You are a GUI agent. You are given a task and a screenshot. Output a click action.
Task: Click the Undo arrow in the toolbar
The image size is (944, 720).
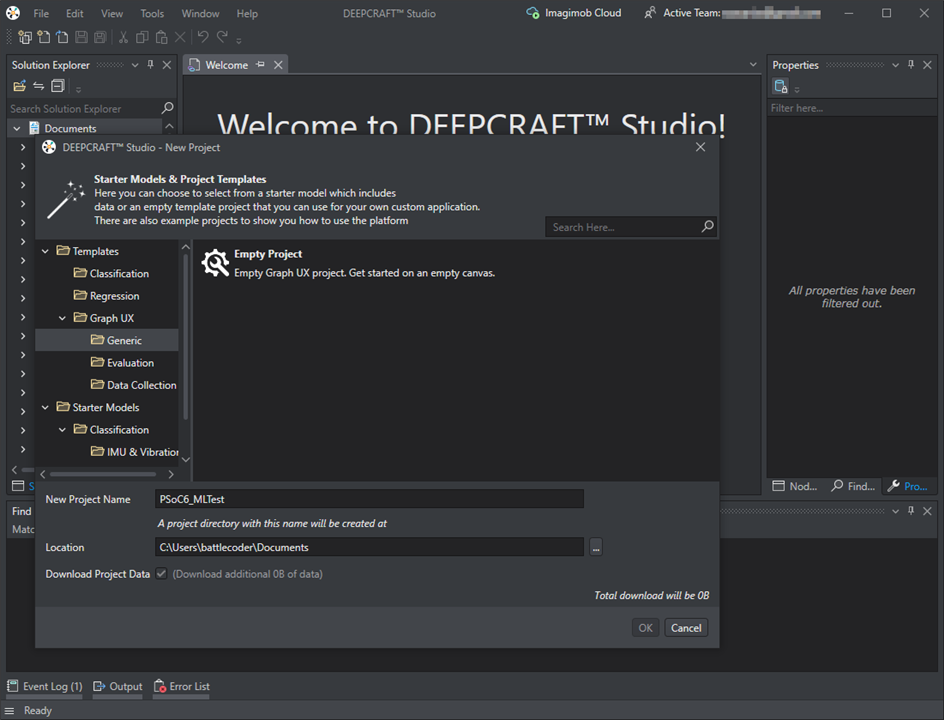click(x=203, y=38)
